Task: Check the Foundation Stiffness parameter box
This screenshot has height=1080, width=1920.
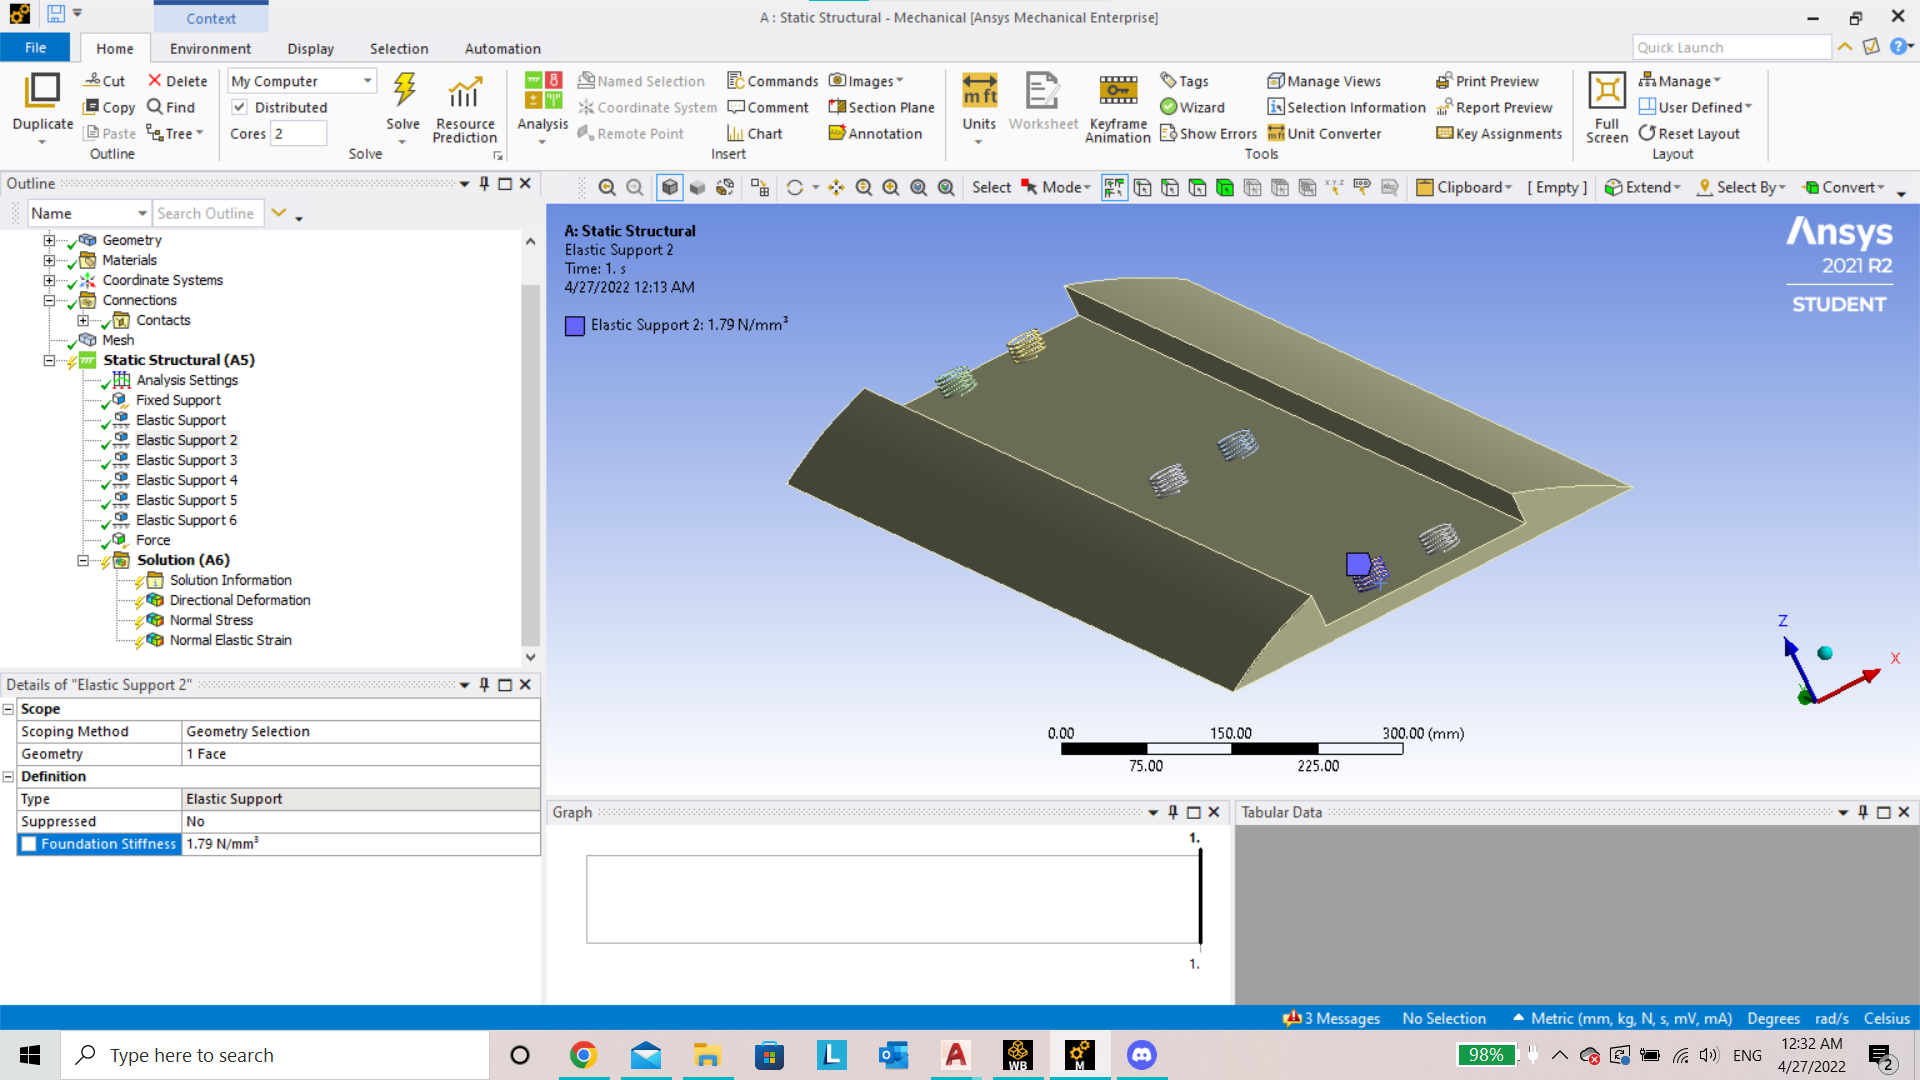Action: coord(29,844)
